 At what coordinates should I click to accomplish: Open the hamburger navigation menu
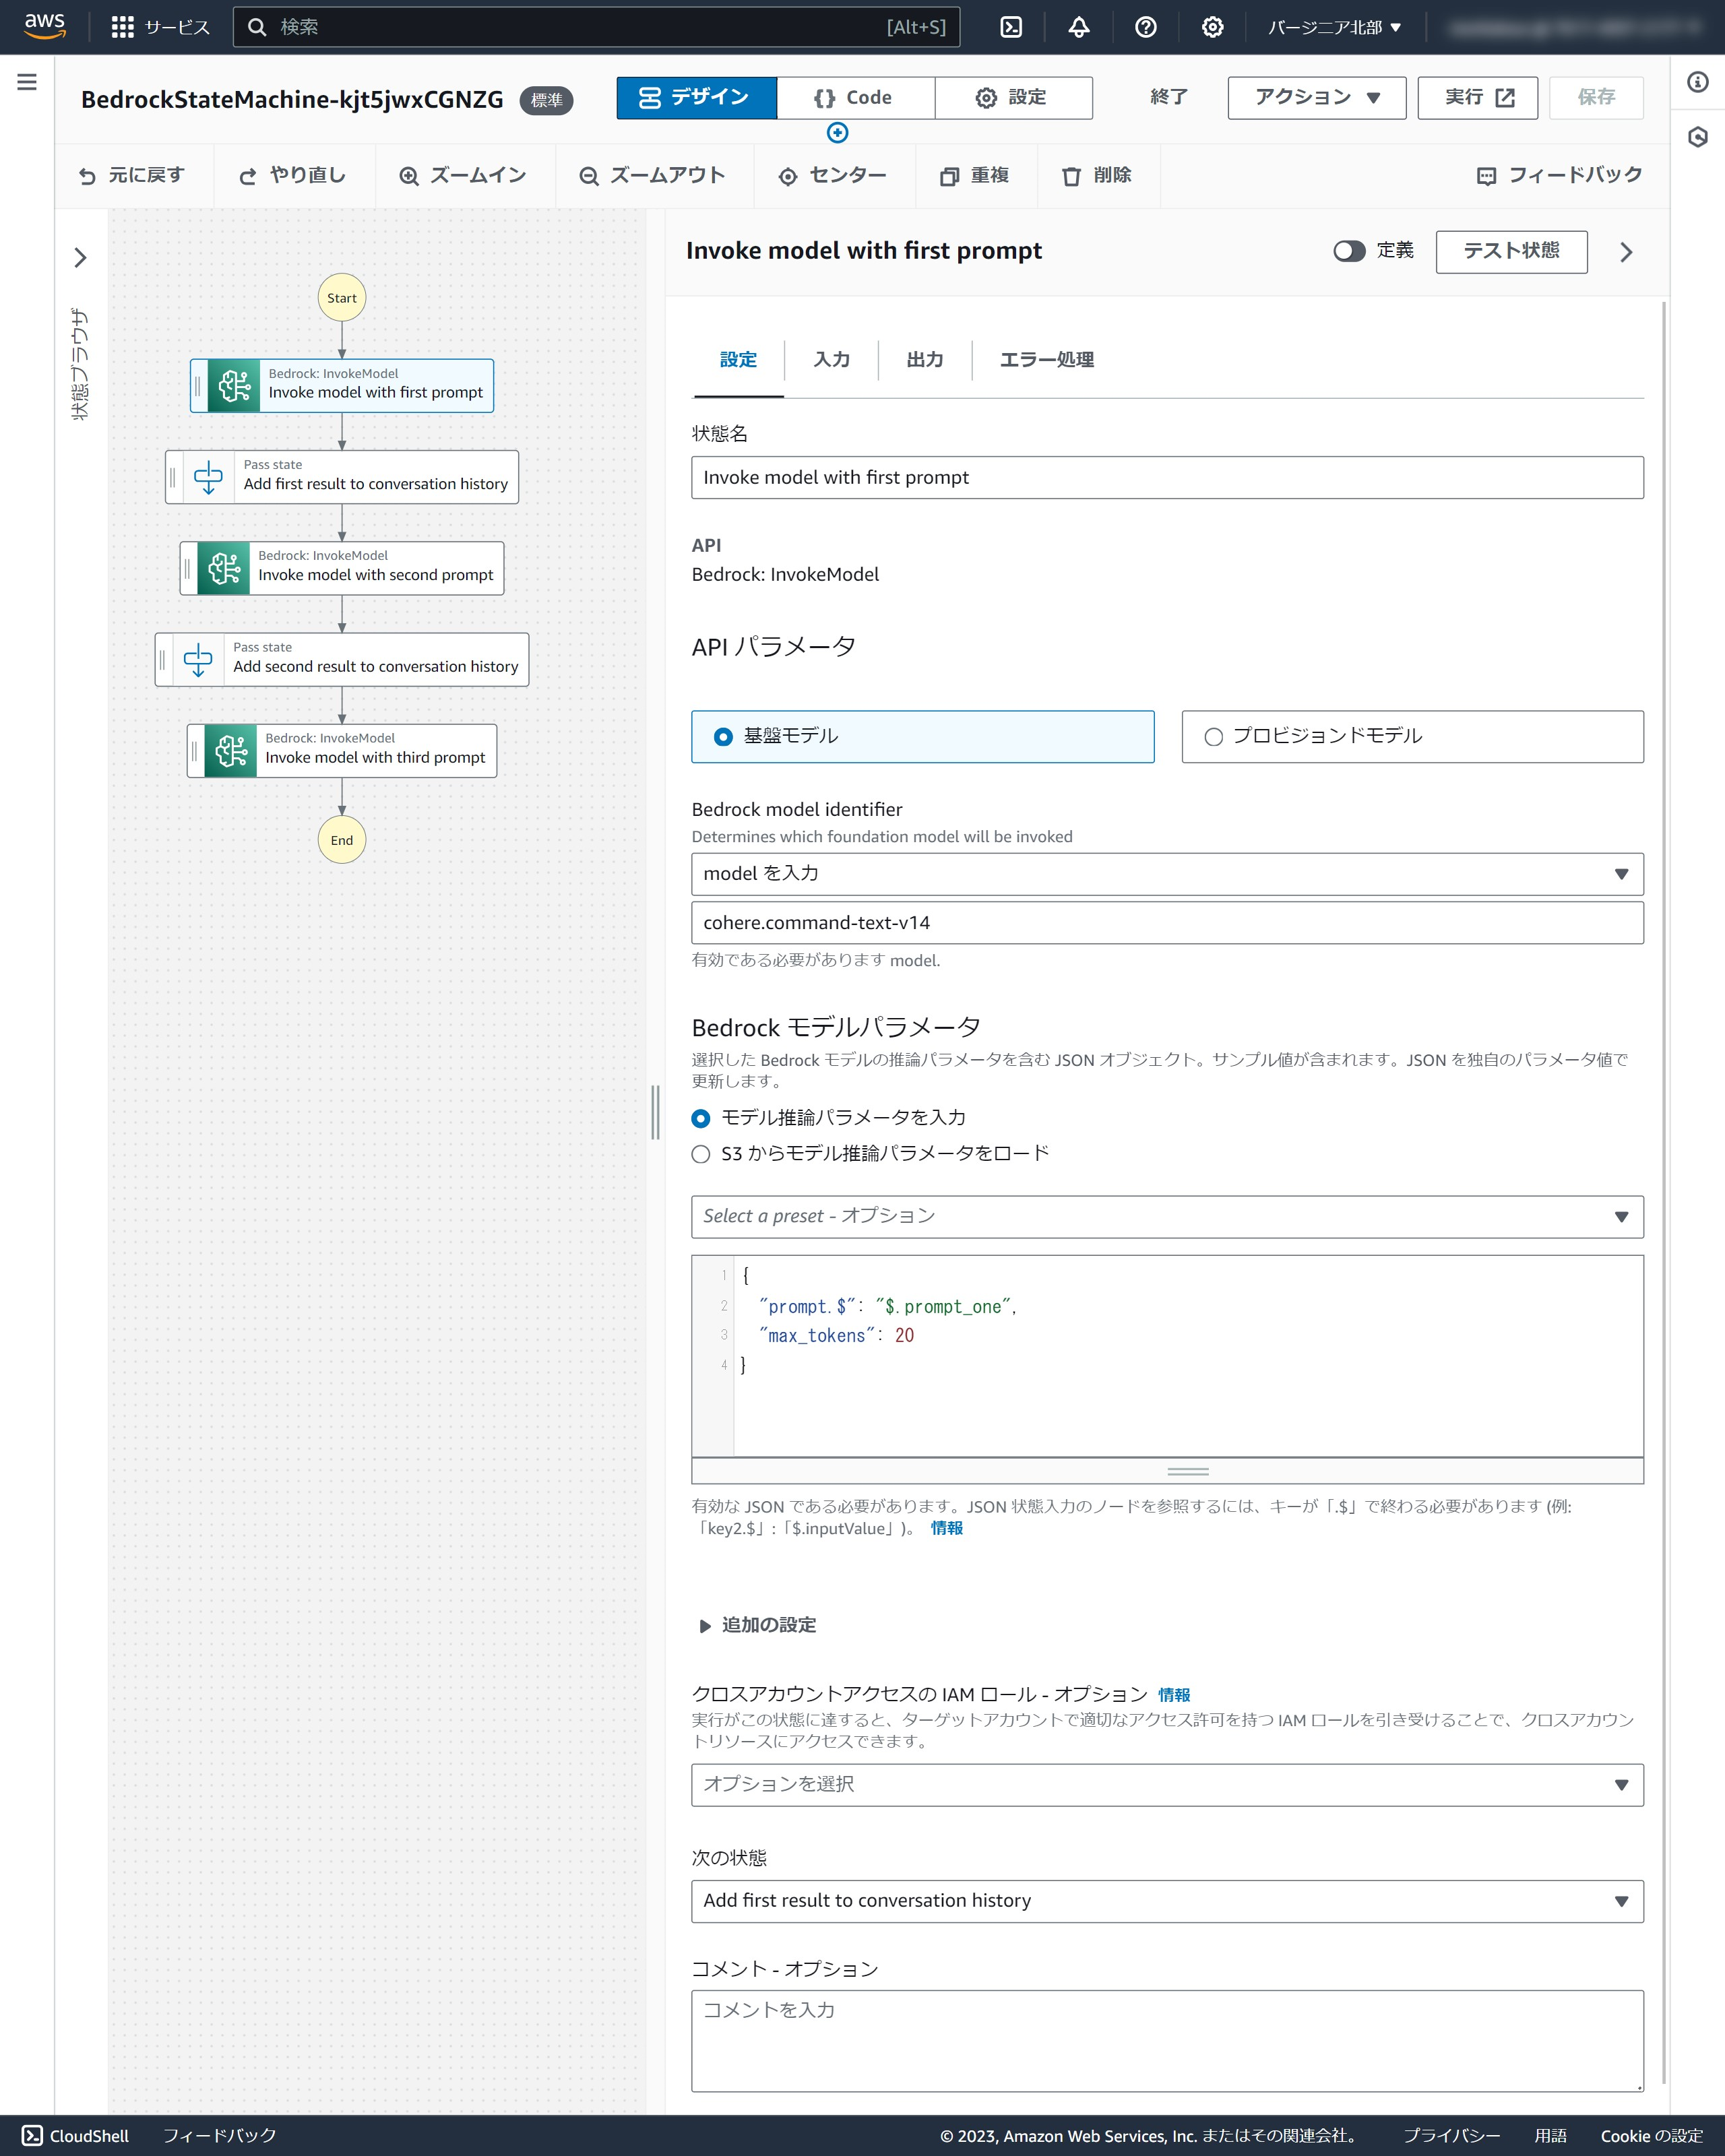[x=27, y=82]
